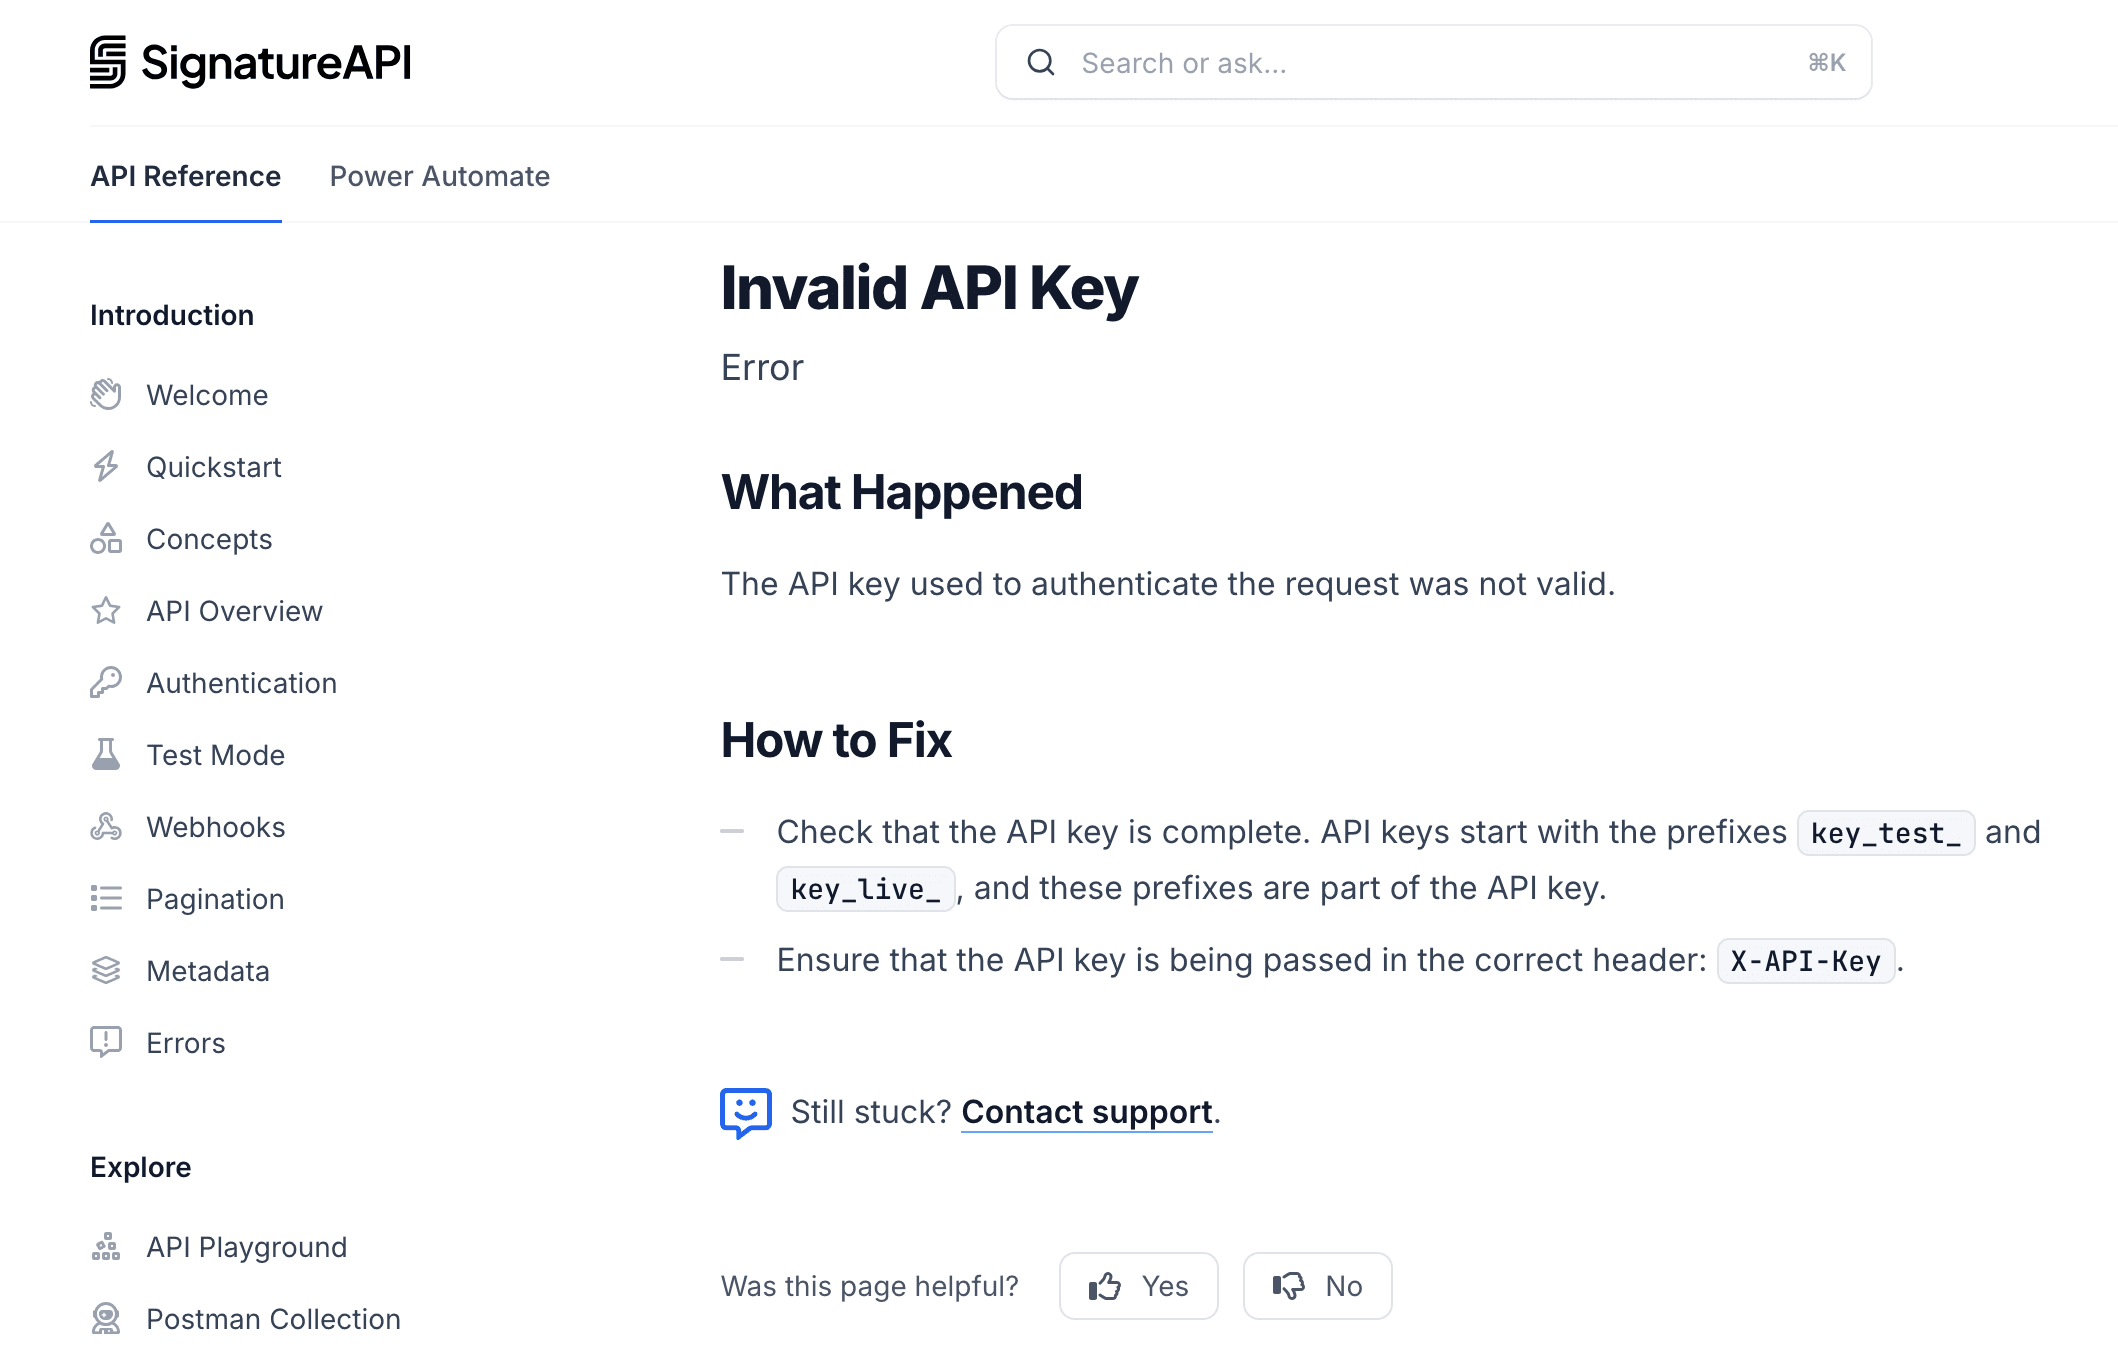Switch to the API Reference tab

[185, 176]
